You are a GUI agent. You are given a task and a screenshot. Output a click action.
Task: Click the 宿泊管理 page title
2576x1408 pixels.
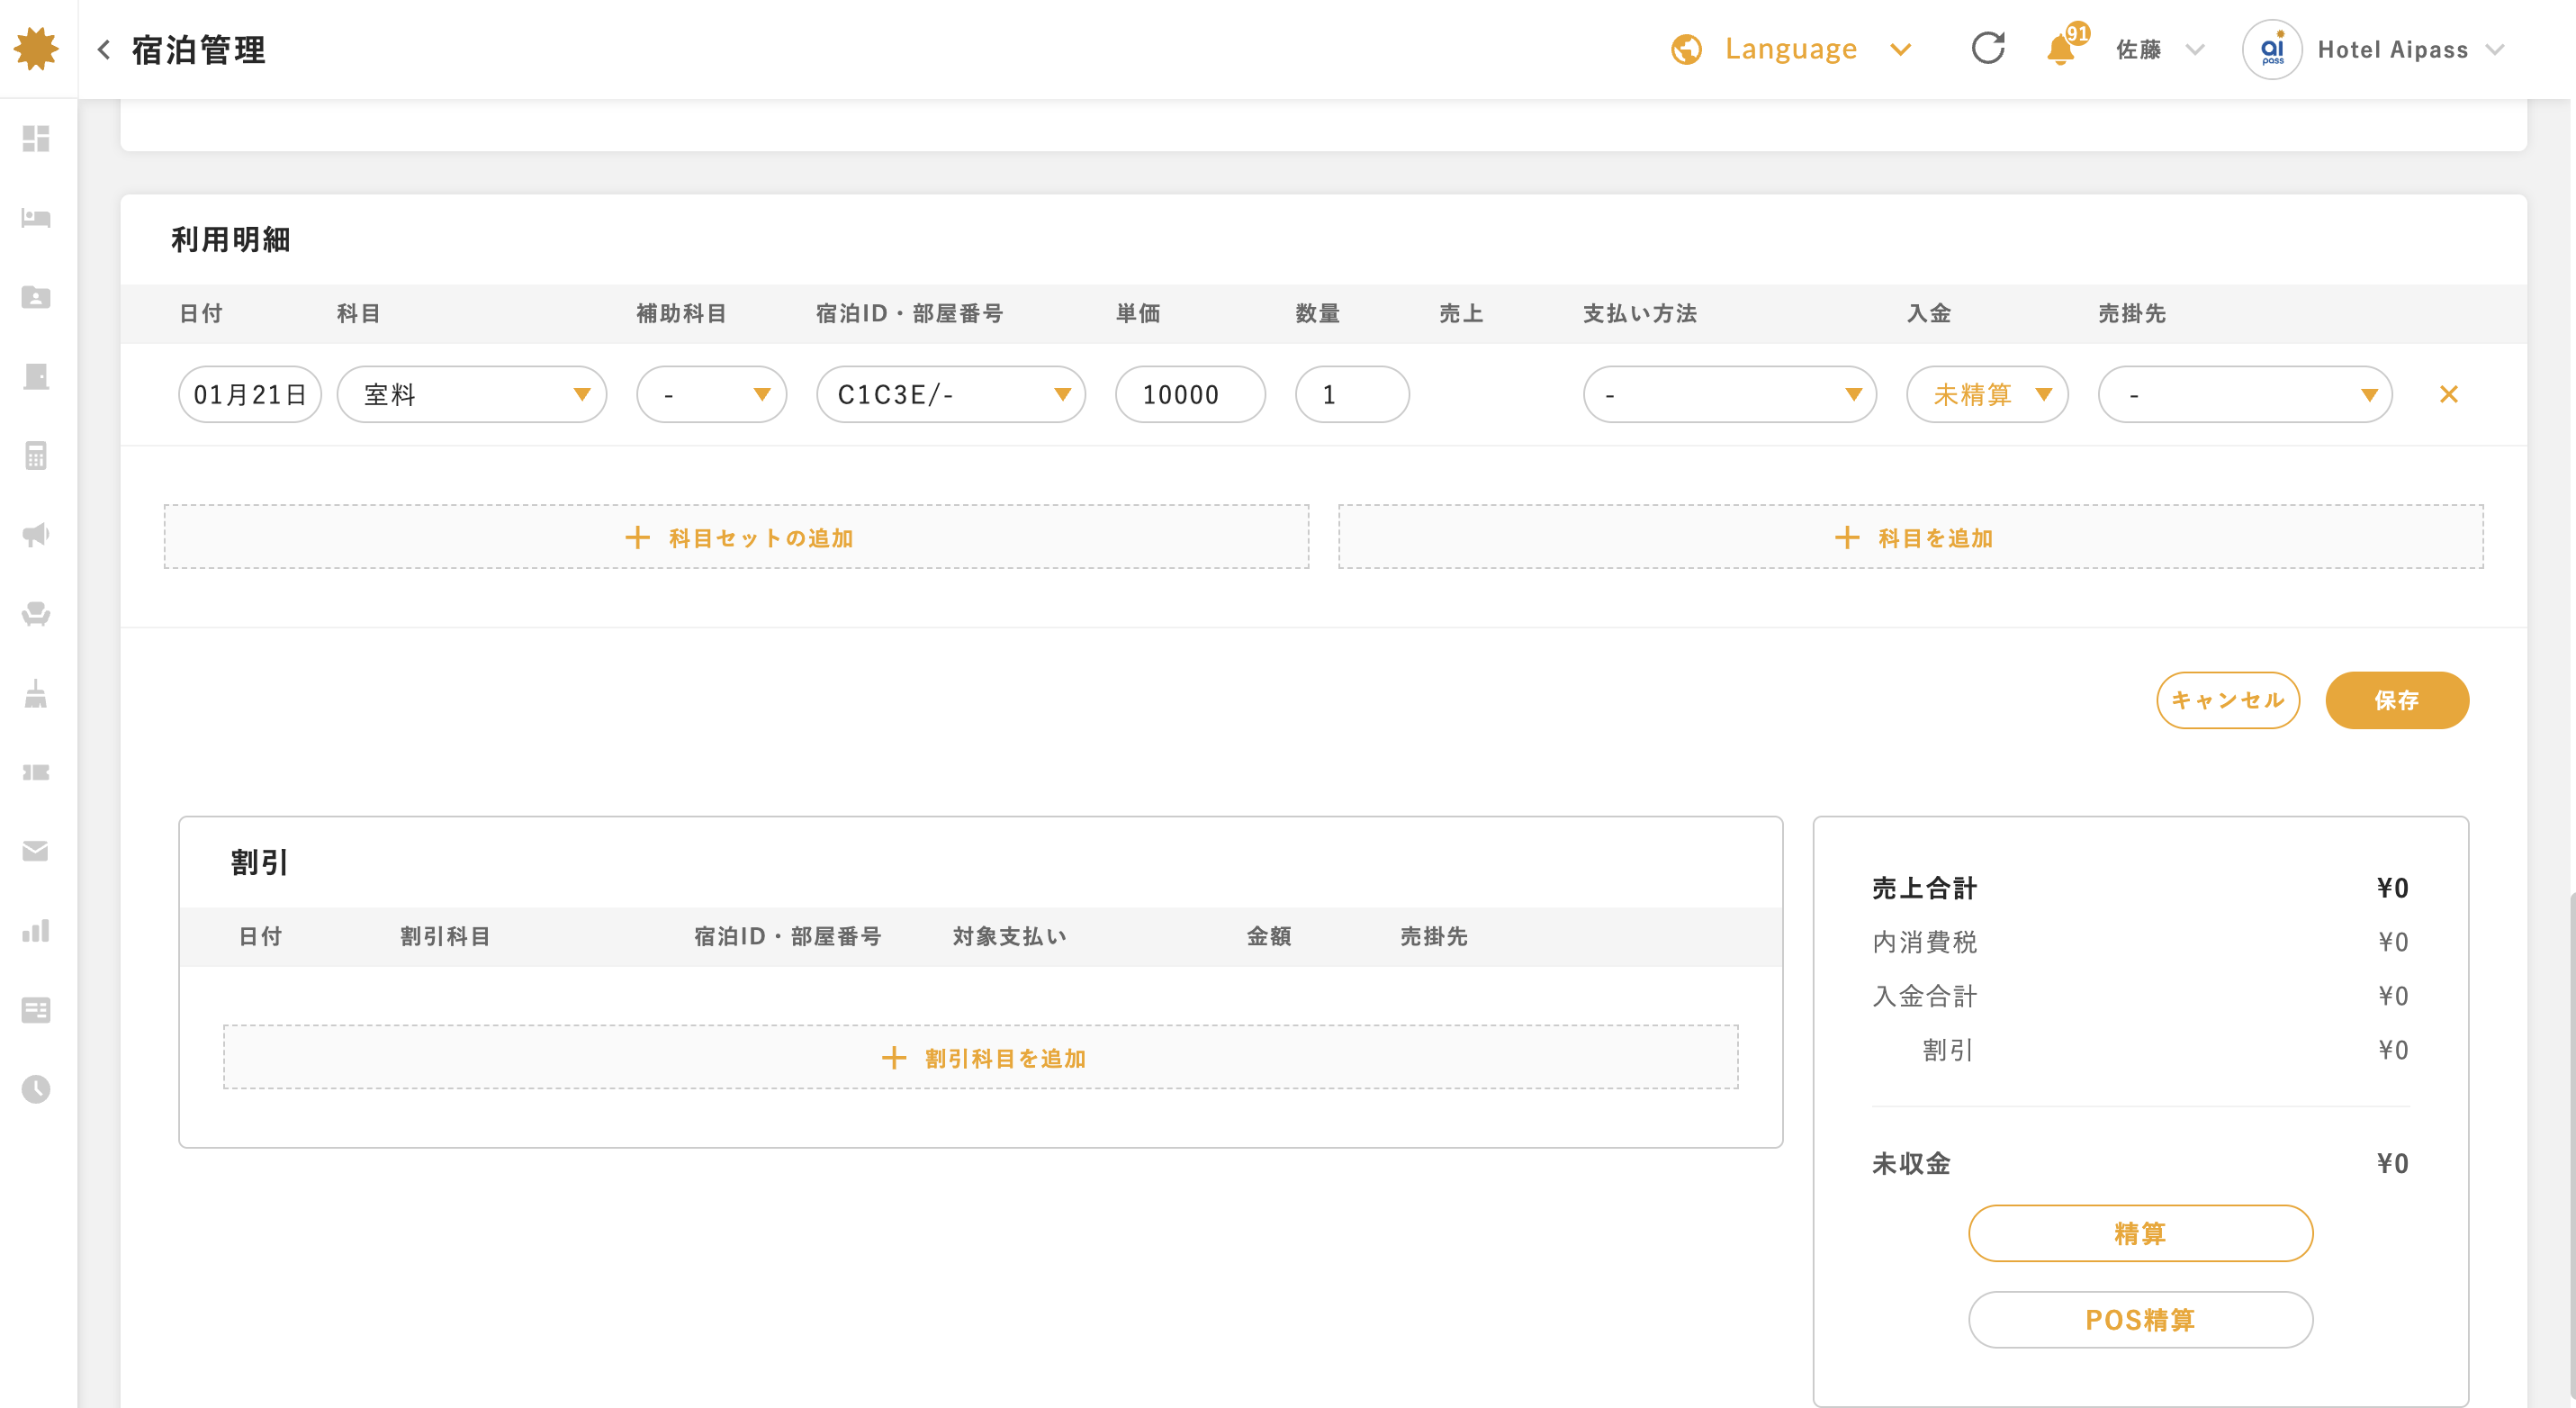198,49
